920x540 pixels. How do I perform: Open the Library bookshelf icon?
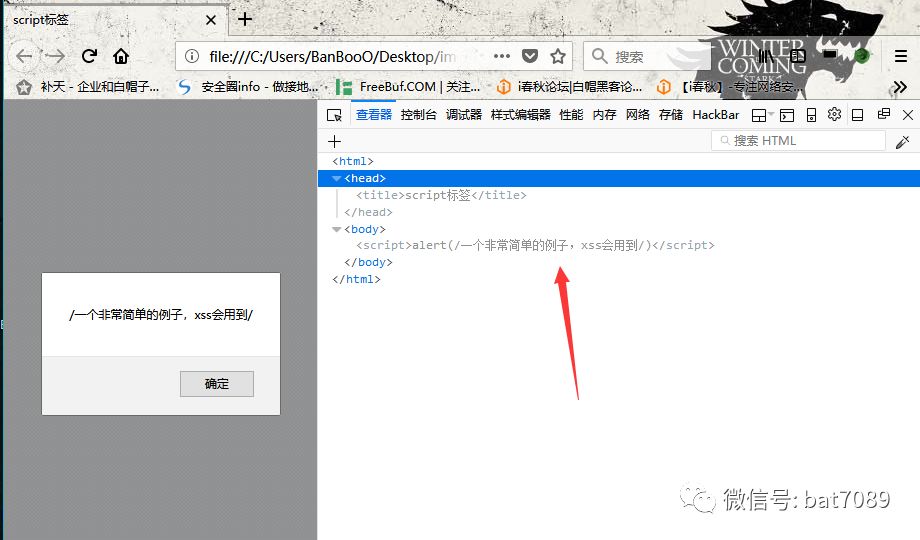766,56
